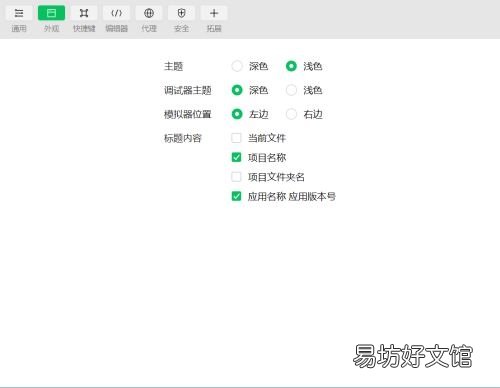
Task: Set 主题 theme to 浅色
Action: (x=291, y=66)
